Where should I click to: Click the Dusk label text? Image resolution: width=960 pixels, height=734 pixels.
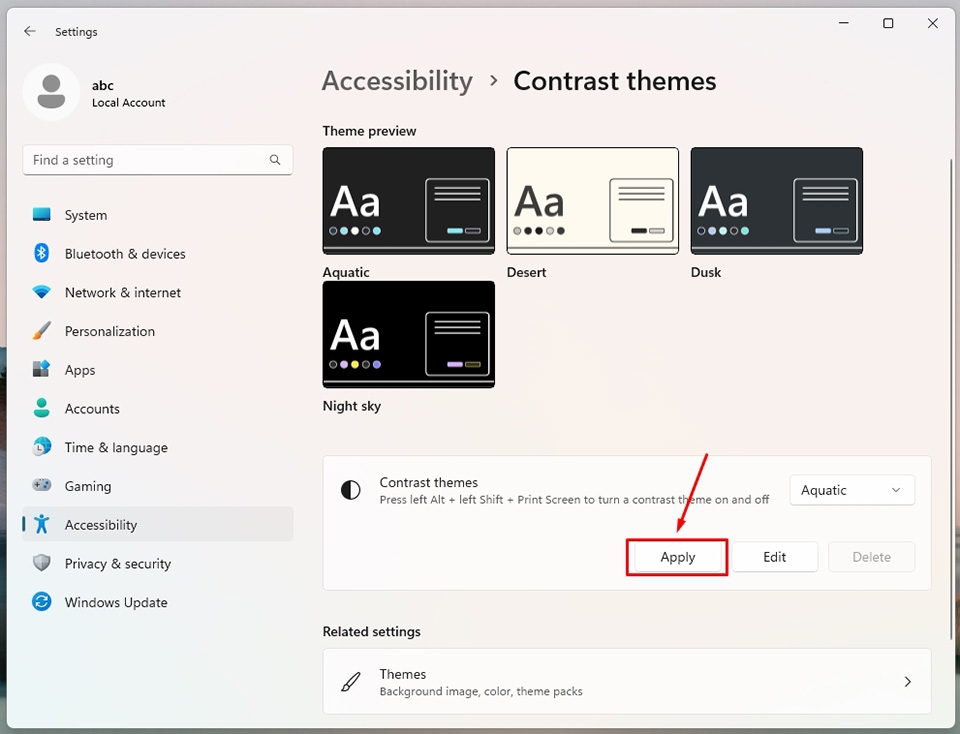[706, 272]
